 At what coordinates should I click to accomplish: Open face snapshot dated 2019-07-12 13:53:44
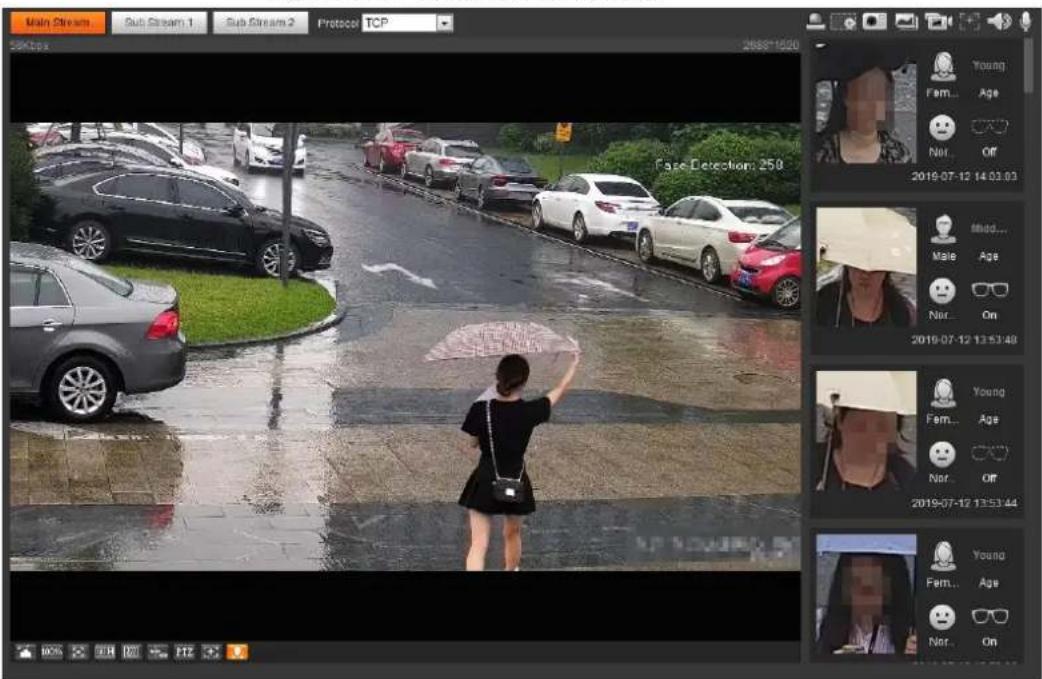pos(866,431)
